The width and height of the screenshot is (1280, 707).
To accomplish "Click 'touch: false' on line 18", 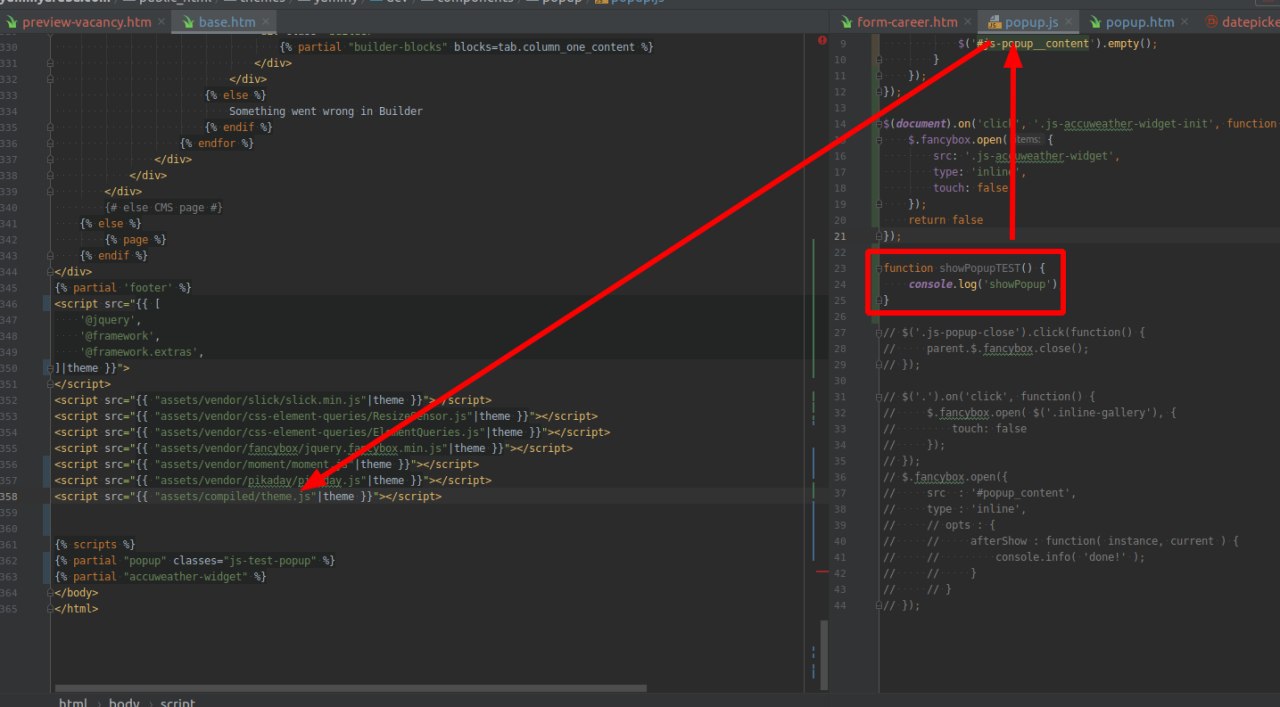I will (x=970, y=188).
